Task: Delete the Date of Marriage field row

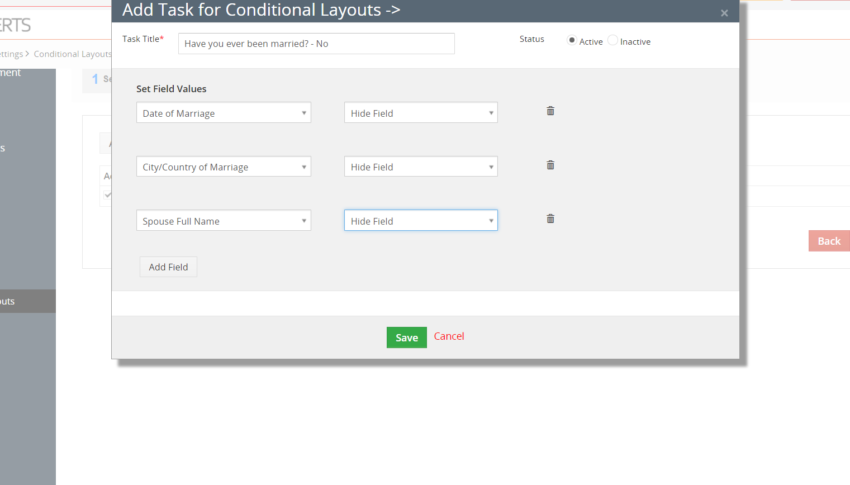Action: (x=550, y=111)
